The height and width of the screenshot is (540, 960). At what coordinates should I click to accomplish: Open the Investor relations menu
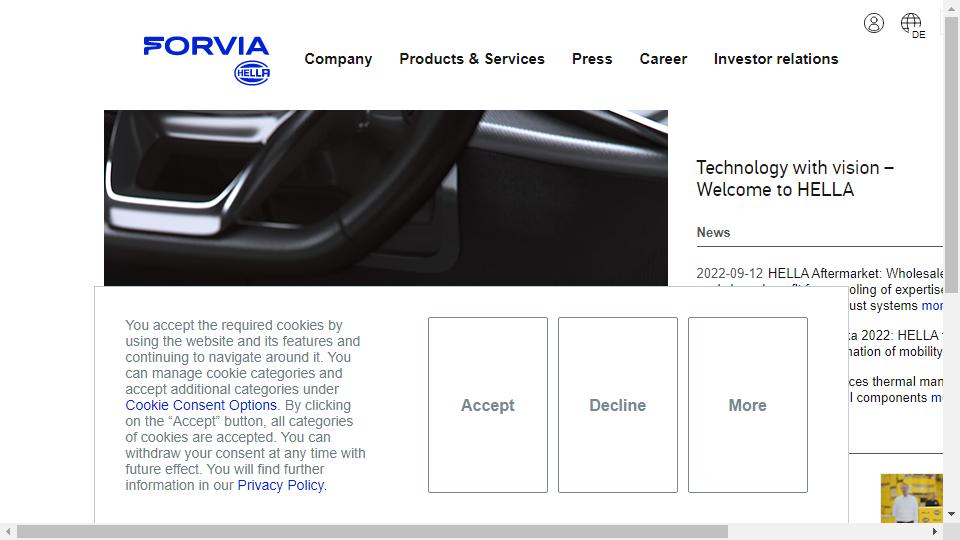[x=776, y=59]
